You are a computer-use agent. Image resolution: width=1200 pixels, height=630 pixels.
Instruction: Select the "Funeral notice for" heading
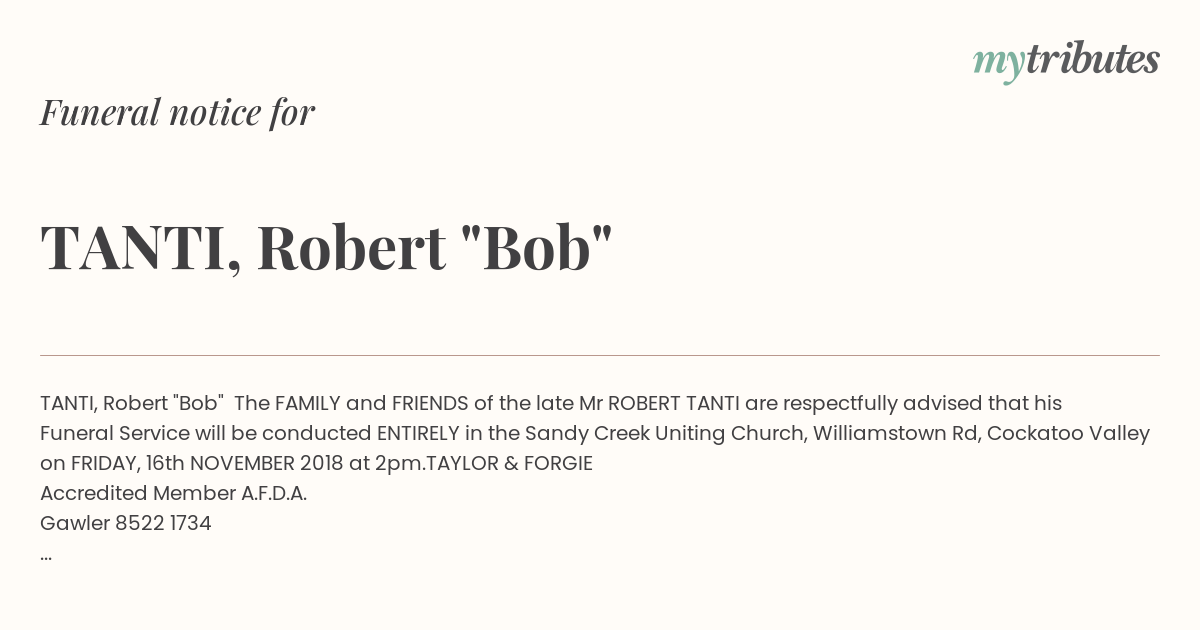(177, 112)
